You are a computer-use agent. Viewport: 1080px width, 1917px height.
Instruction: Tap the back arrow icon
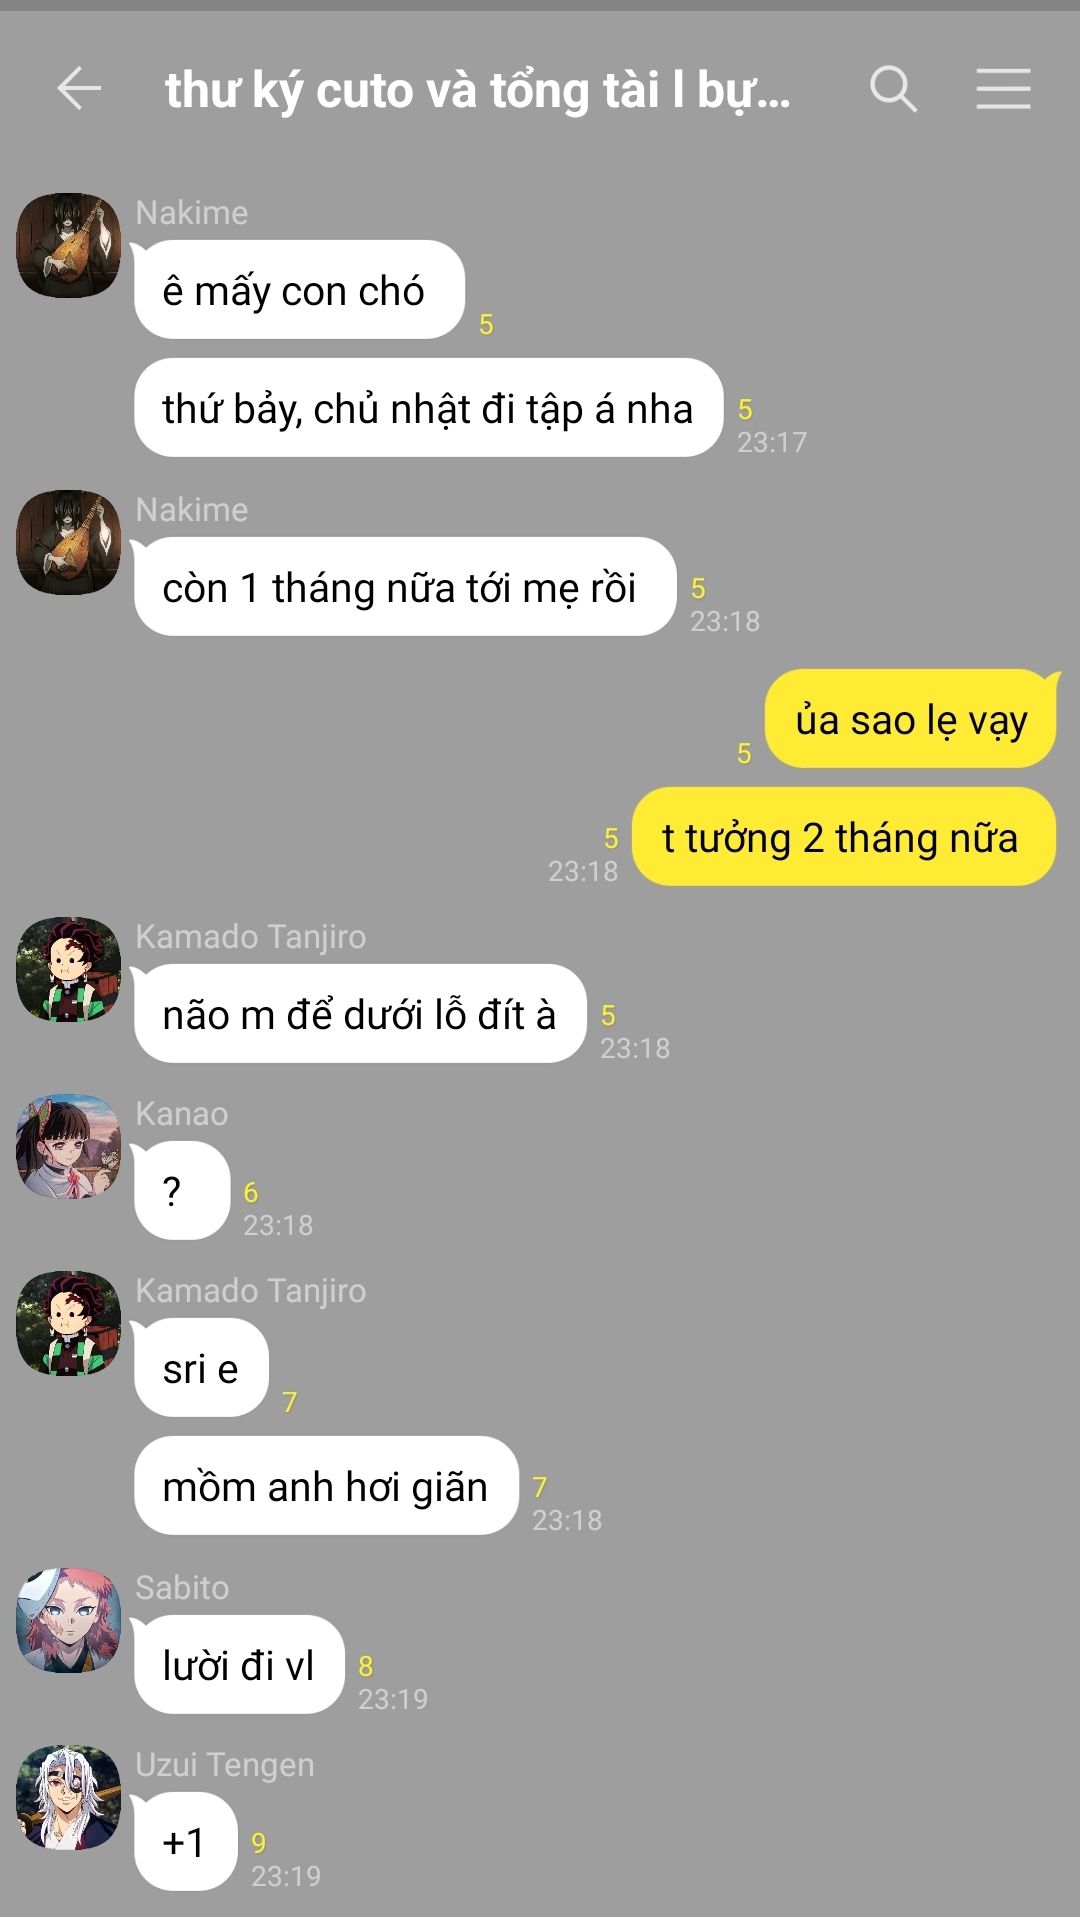pos(79,89)
